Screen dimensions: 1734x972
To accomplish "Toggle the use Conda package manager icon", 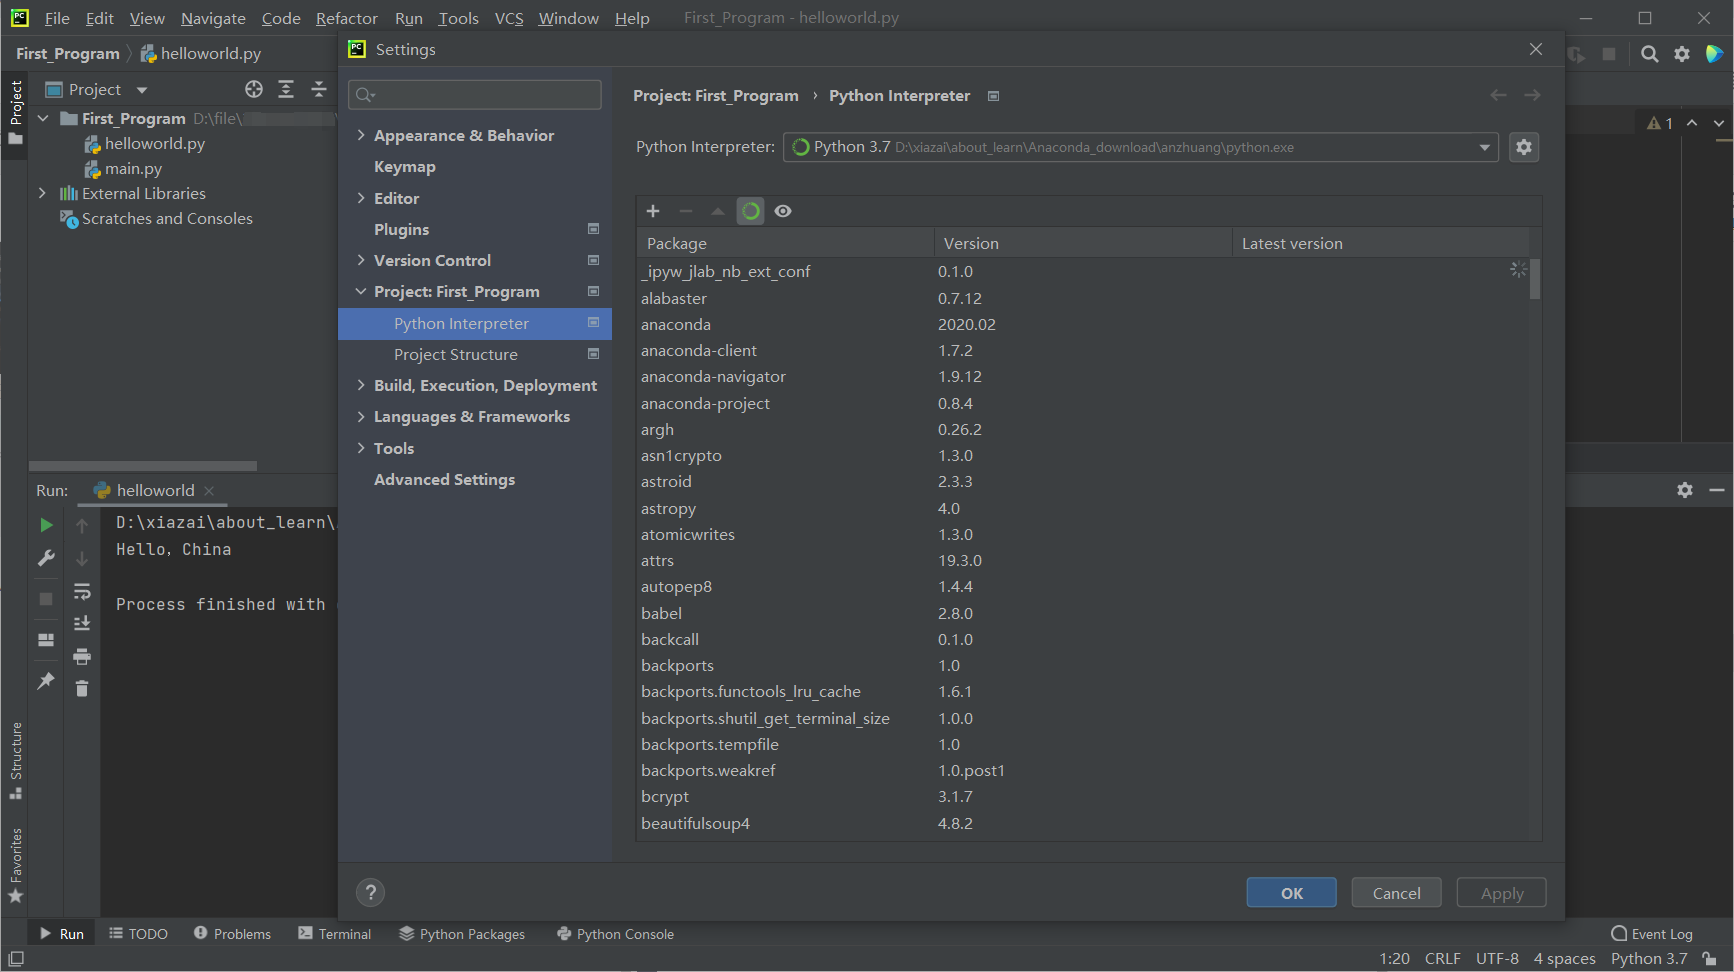I will pyautogui.click(x=751, y=211).
